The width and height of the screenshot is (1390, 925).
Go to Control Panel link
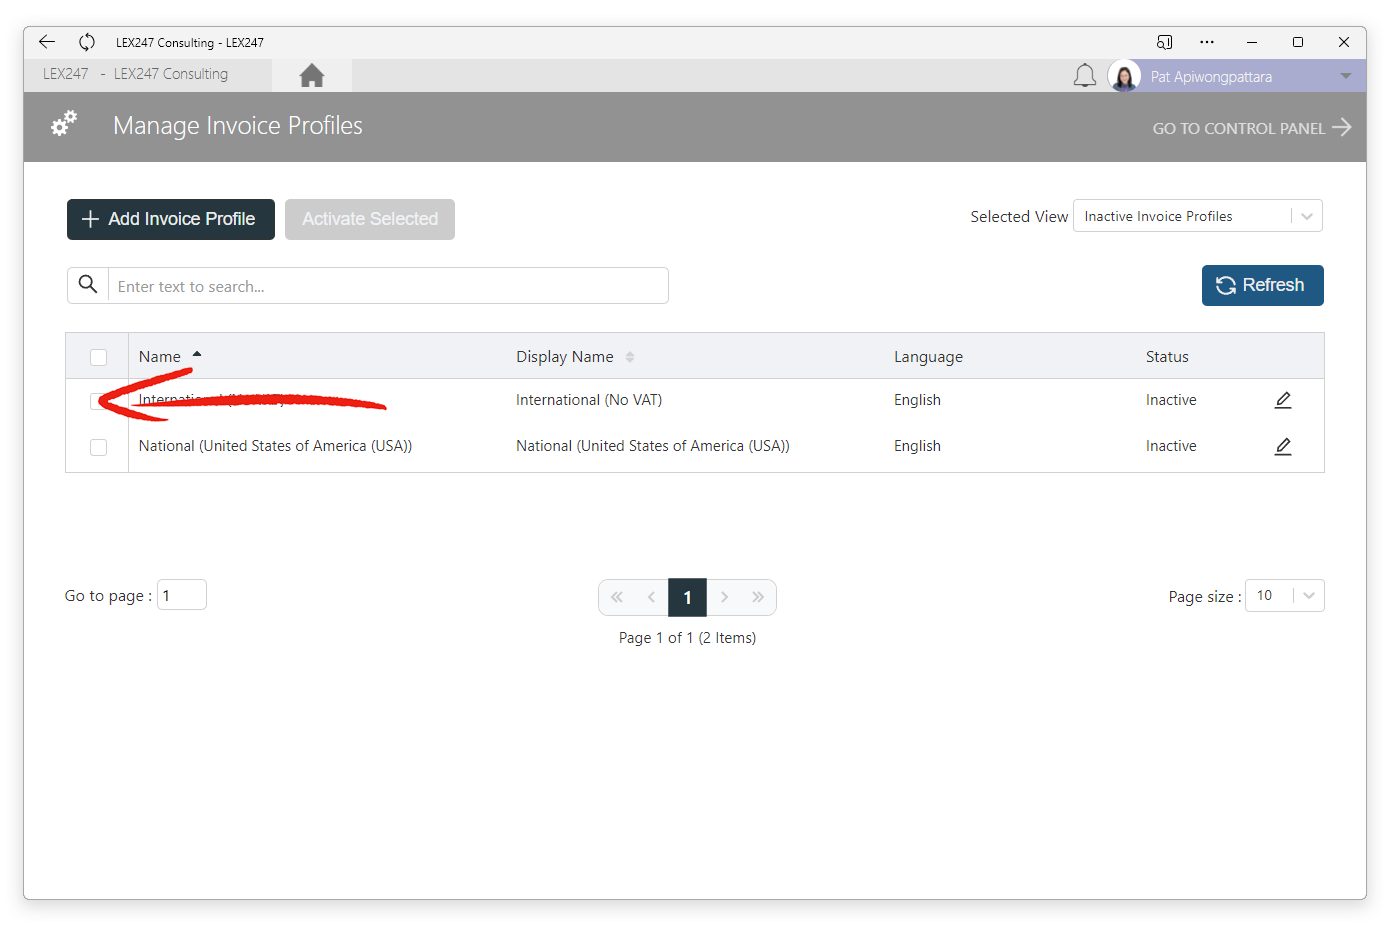tap(1251, 128)
